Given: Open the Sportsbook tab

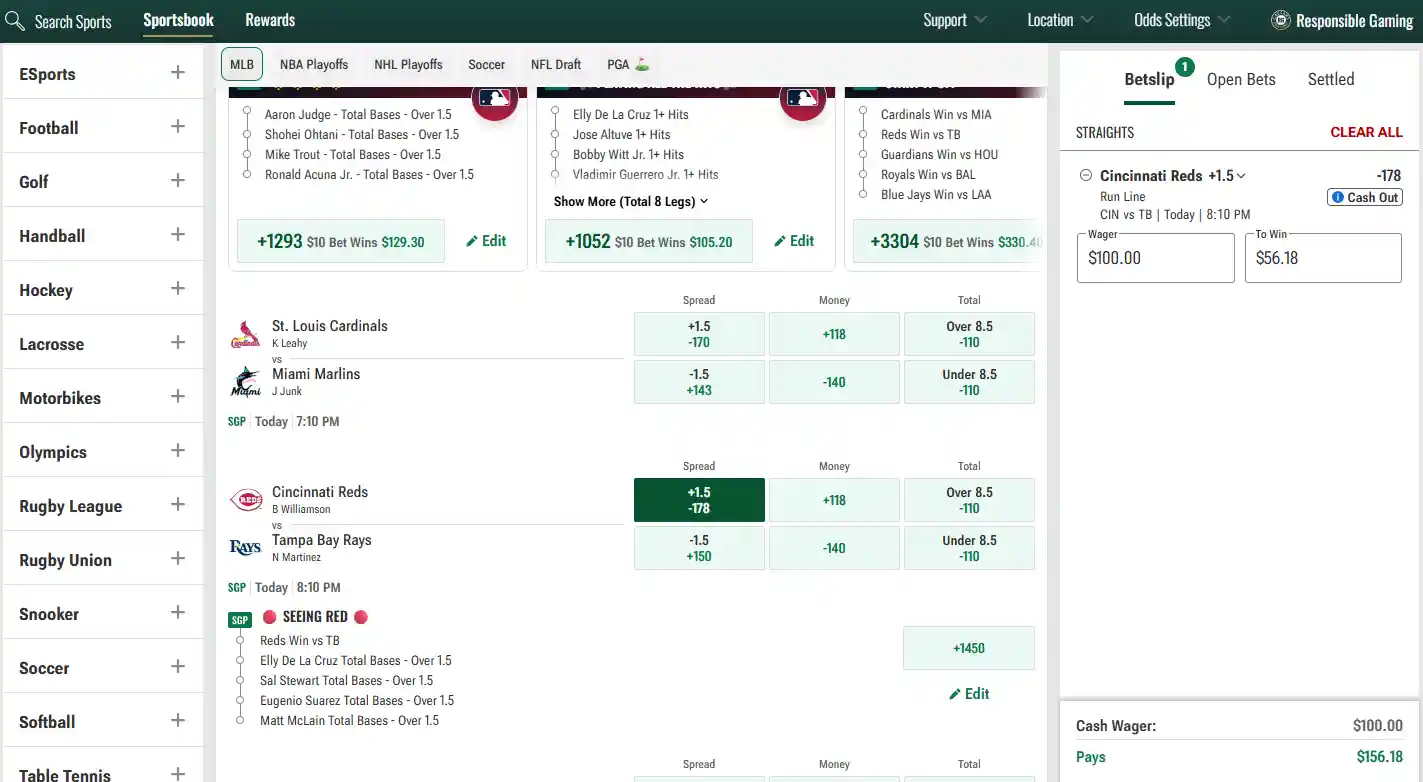Looking at the screenshot, I should 178,20.
